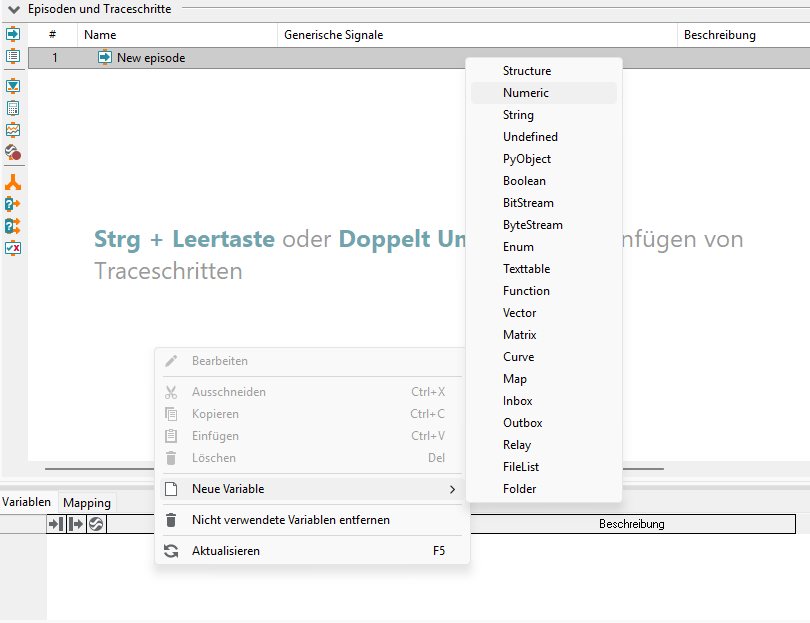The height and width of the screenshot is (623, 810).
Task: Create a Boolean variable
Action: [544, 181]
